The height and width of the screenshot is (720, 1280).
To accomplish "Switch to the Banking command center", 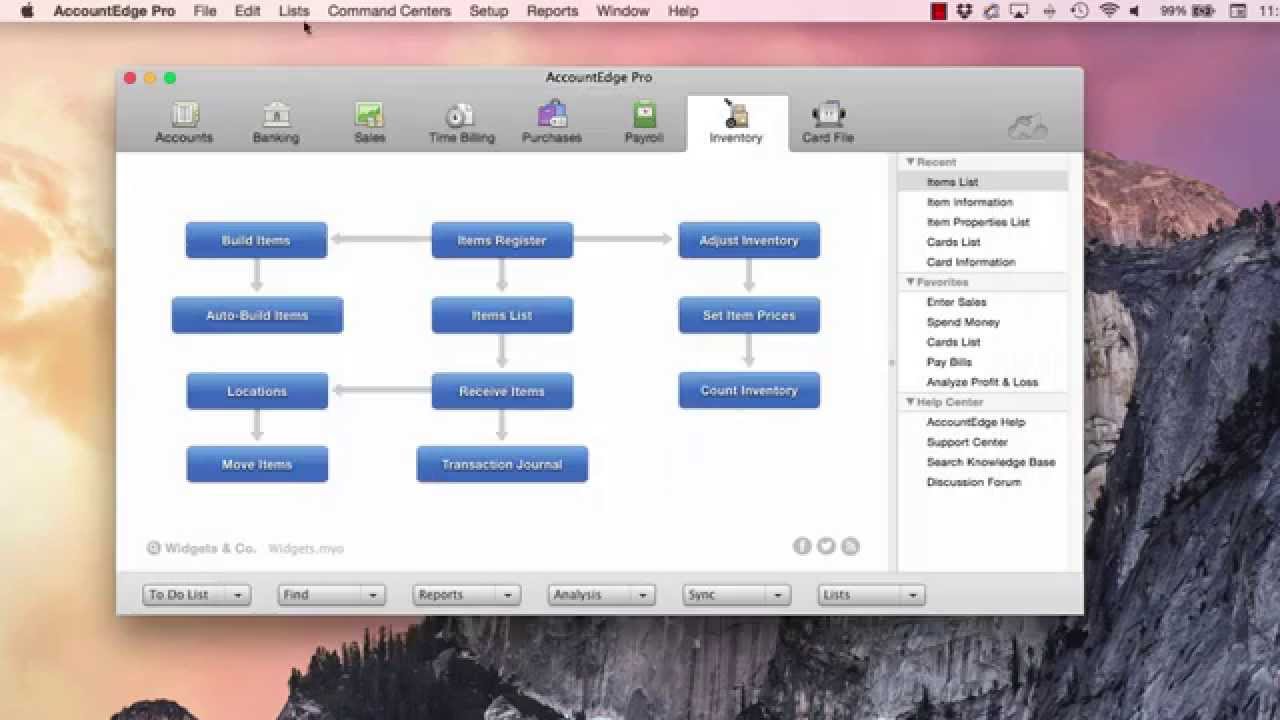I will tap(276, 123).
